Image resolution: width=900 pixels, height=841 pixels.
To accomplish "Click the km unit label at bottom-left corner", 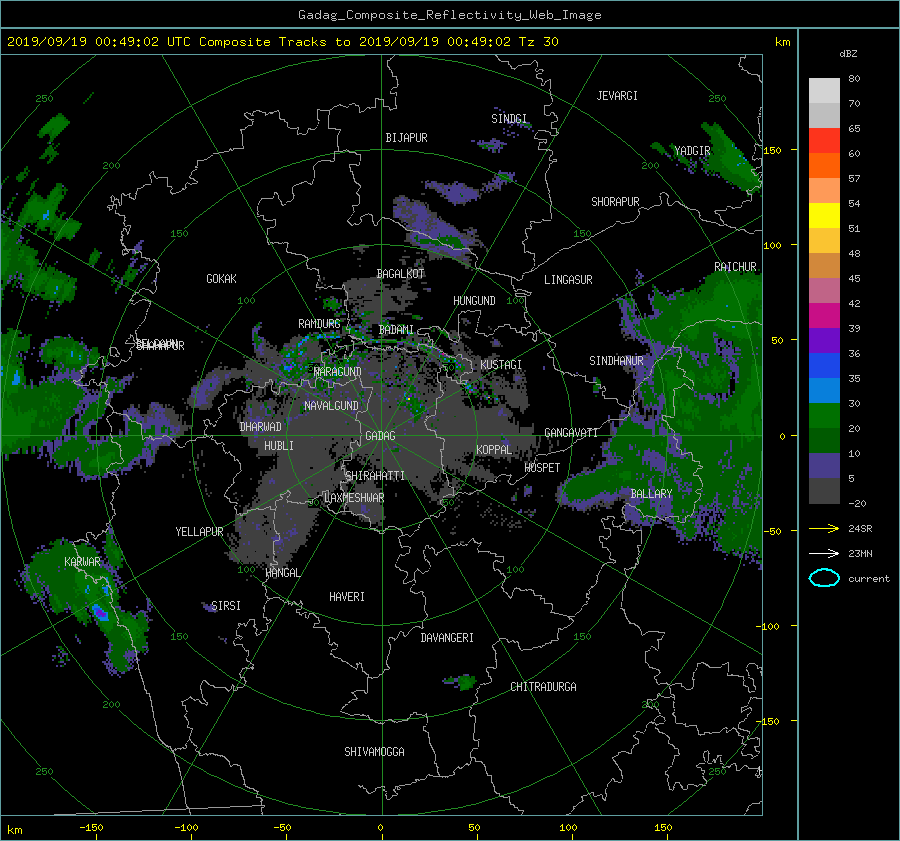I will click(x=14, y=830).
